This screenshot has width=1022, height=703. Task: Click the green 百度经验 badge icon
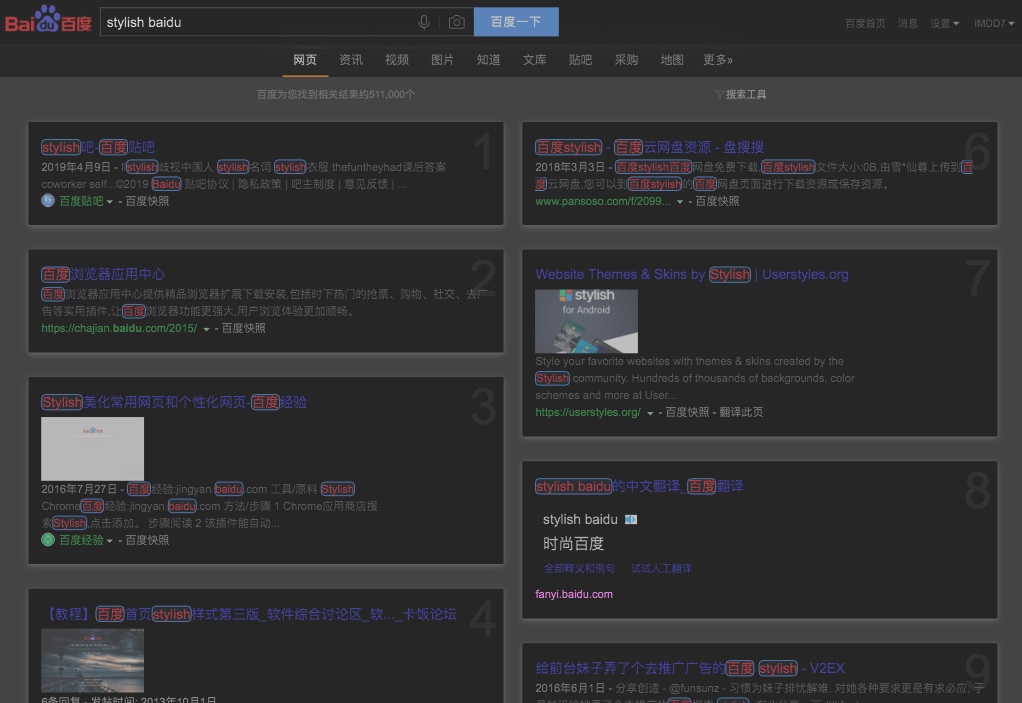click(47, 538)
